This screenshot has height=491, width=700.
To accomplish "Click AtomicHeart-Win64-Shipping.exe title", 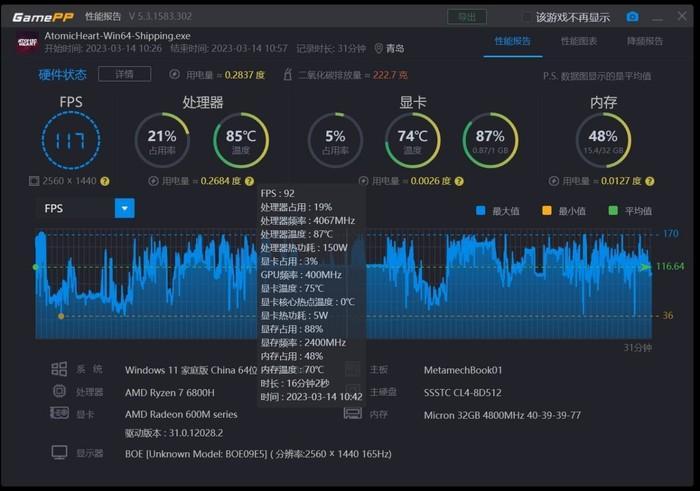I will coord(117,36).
